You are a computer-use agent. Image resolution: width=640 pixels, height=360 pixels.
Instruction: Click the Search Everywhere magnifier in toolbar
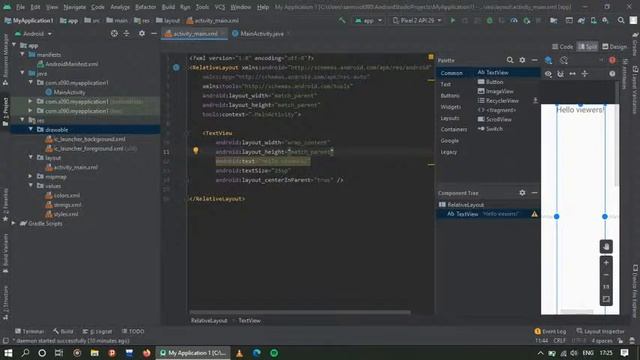(x=621, y=20)
